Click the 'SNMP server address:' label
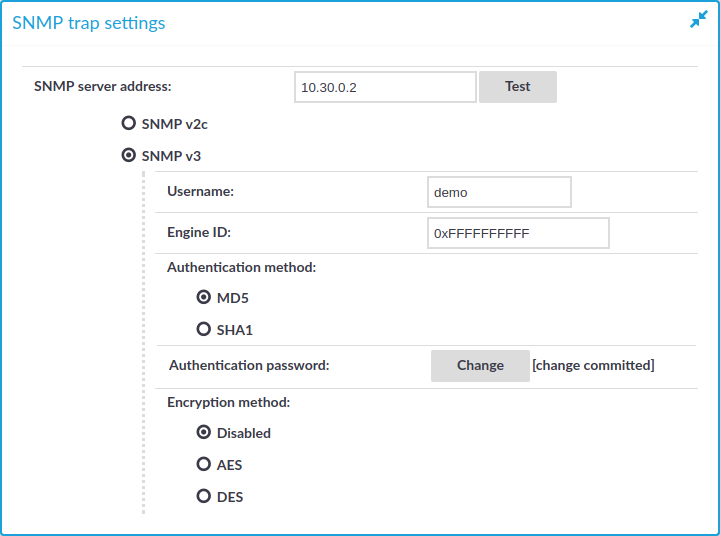Image resolution: width=720 pixels, height=536 pixels. point(103,86)
